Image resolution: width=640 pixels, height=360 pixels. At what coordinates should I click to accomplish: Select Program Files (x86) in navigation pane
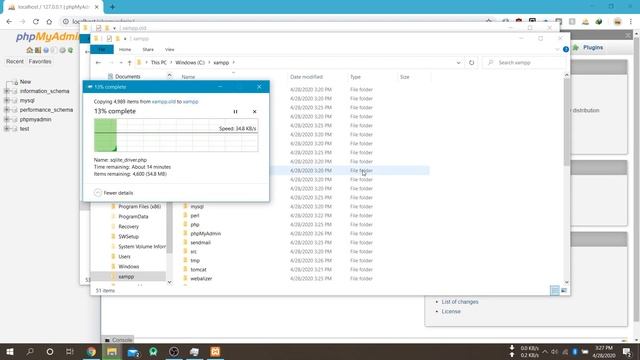click(x=139, y=207)
